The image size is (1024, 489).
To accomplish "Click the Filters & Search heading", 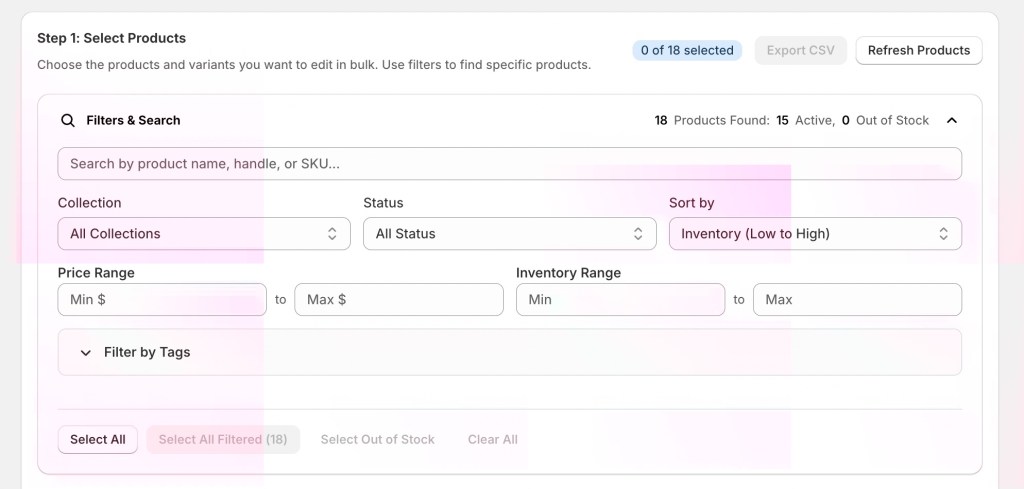I will pyautogui.click(x=133, y=120).
